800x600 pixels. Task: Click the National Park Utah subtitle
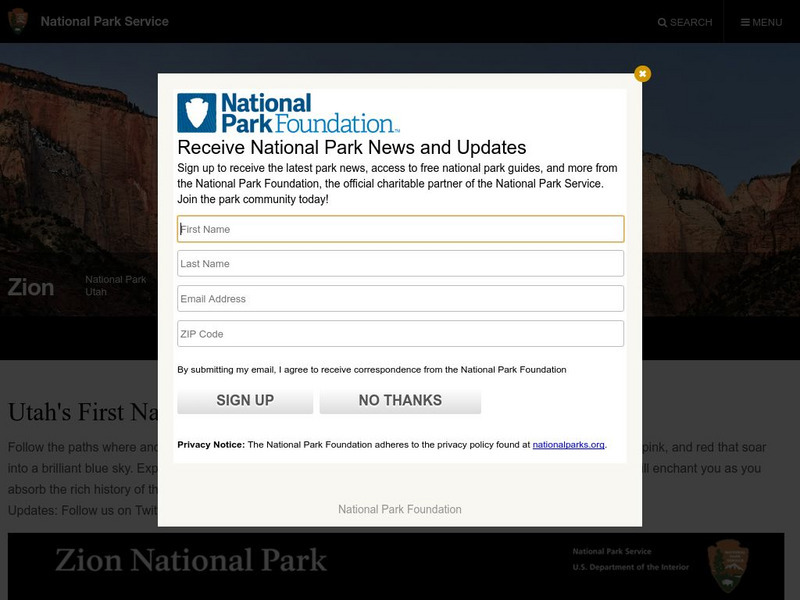click(x=115, y=286)
